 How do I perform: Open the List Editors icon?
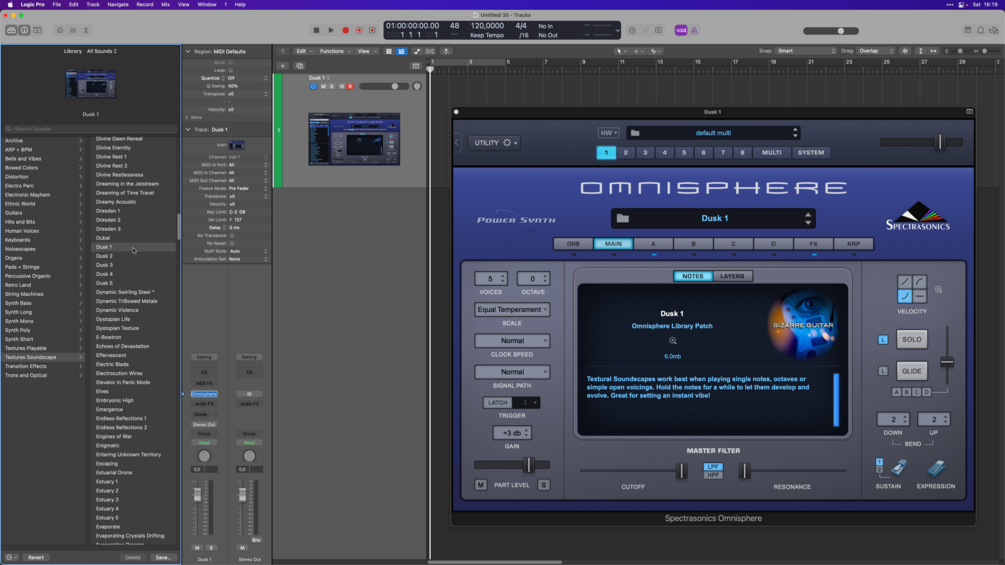coord(967,30)
